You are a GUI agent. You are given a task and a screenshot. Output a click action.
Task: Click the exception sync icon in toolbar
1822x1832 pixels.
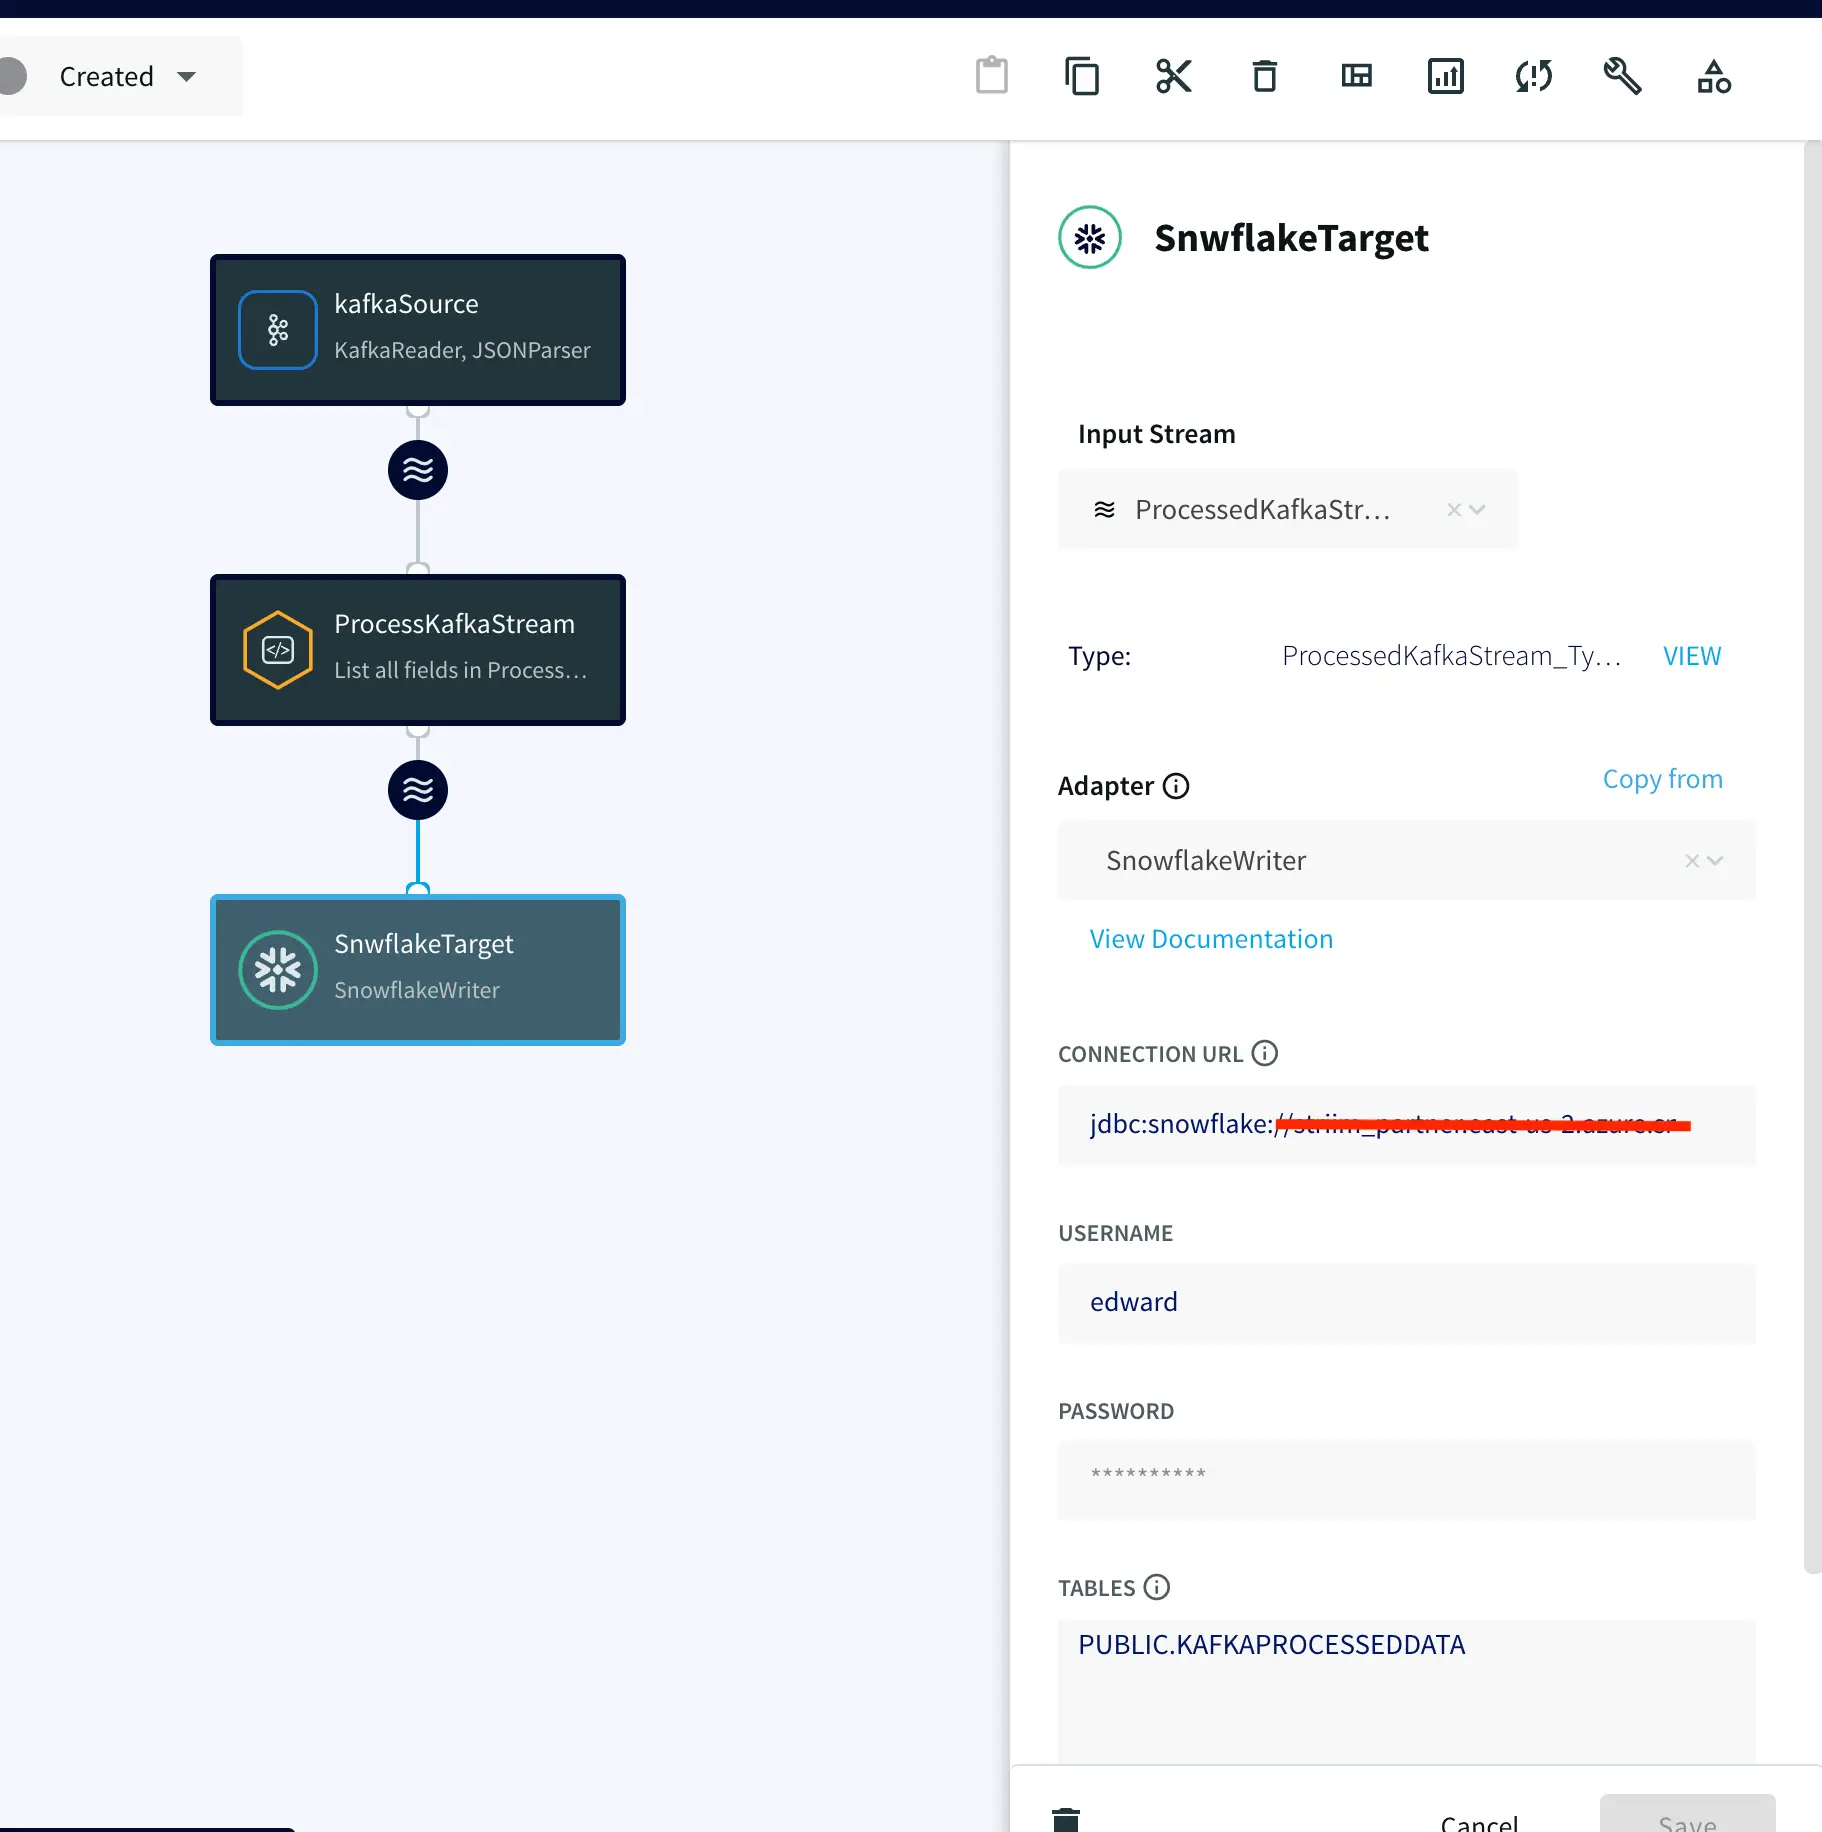click(1533, 76)
